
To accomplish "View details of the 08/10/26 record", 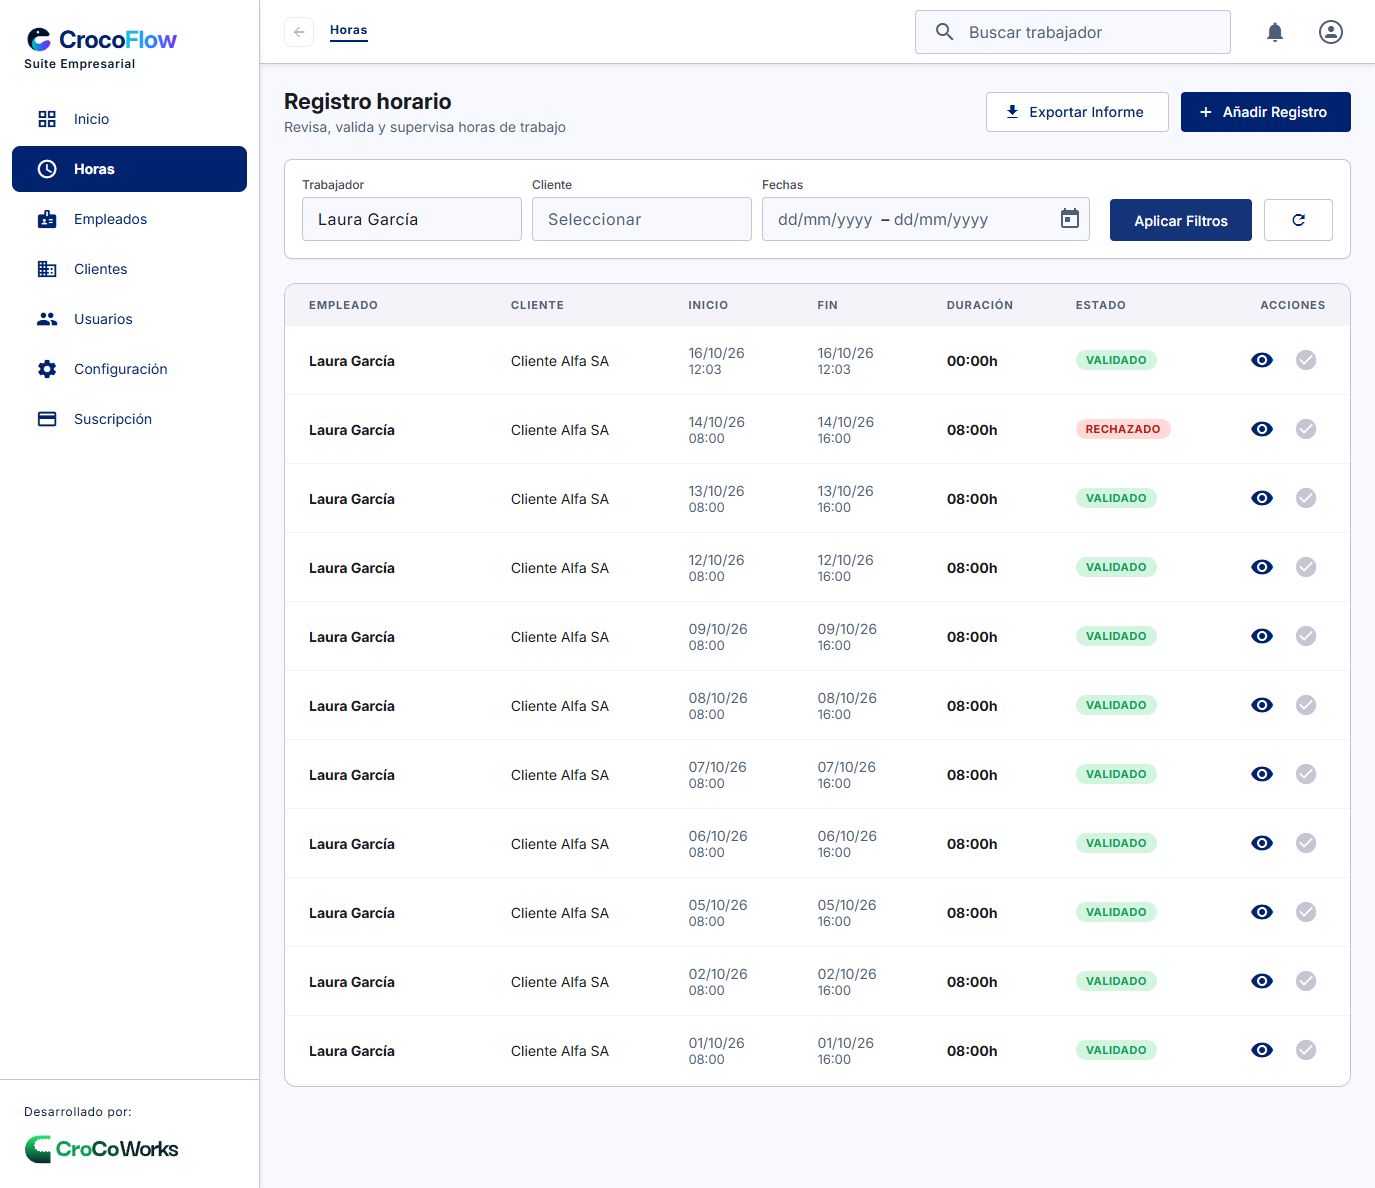I will [1262, 705].
